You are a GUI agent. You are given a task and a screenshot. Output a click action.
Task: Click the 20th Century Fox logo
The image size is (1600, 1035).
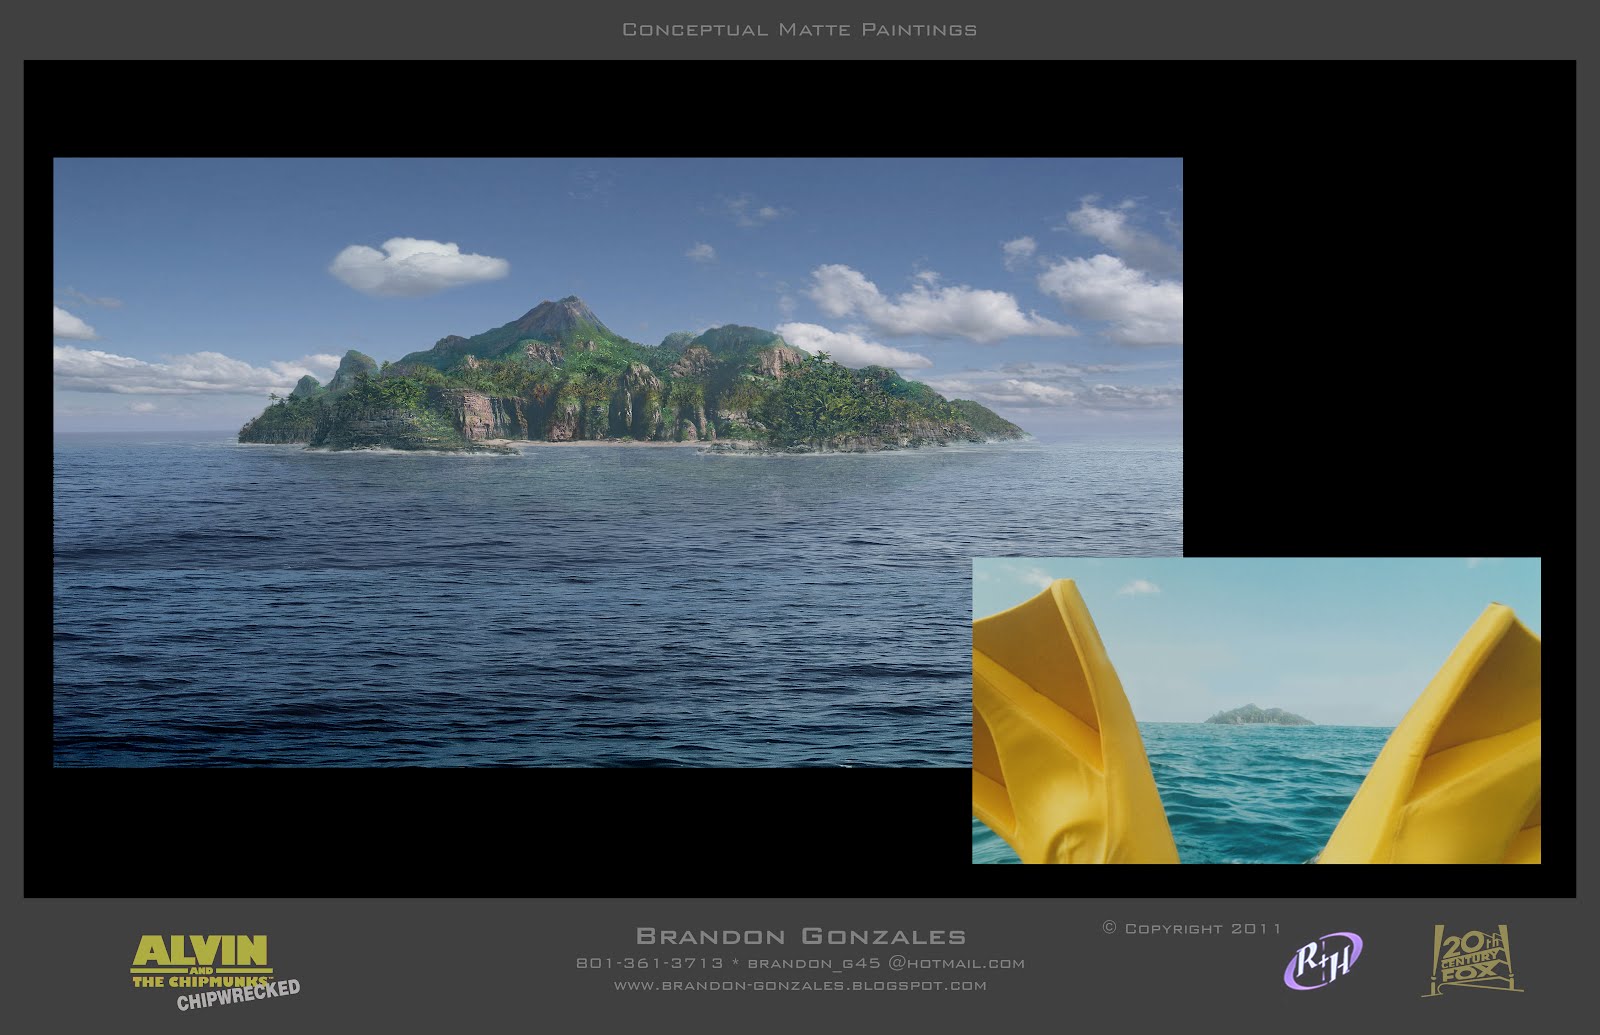click(x=1472, y=961)
